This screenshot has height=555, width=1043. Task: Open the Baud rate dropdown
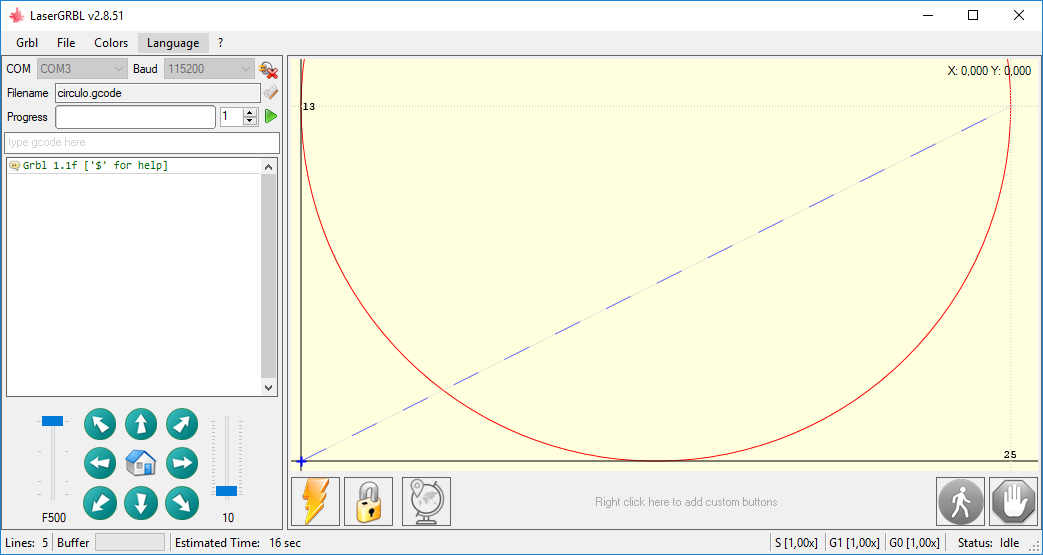[209, 69]
